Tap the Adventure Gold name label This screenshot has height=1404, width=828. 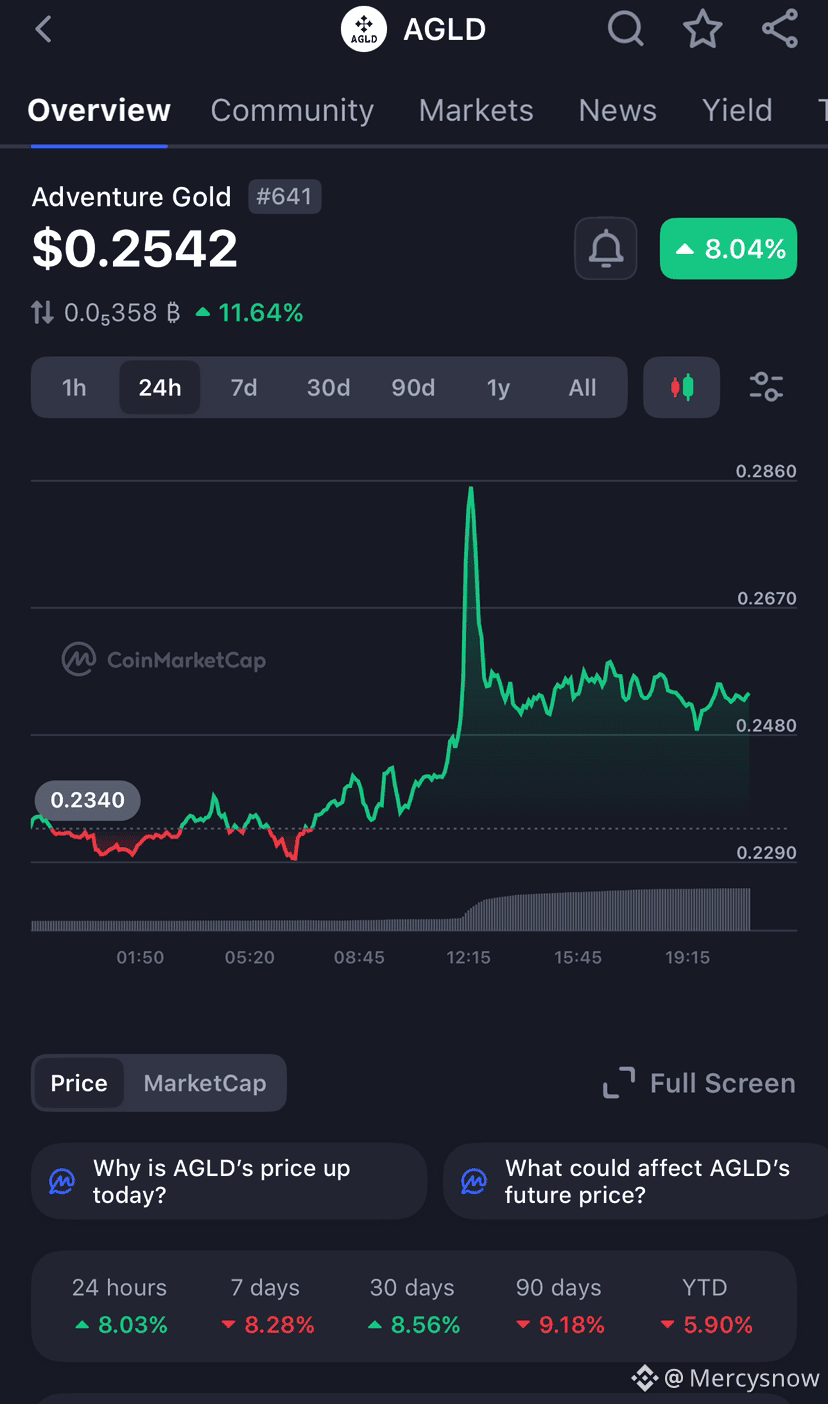[131, 196]
